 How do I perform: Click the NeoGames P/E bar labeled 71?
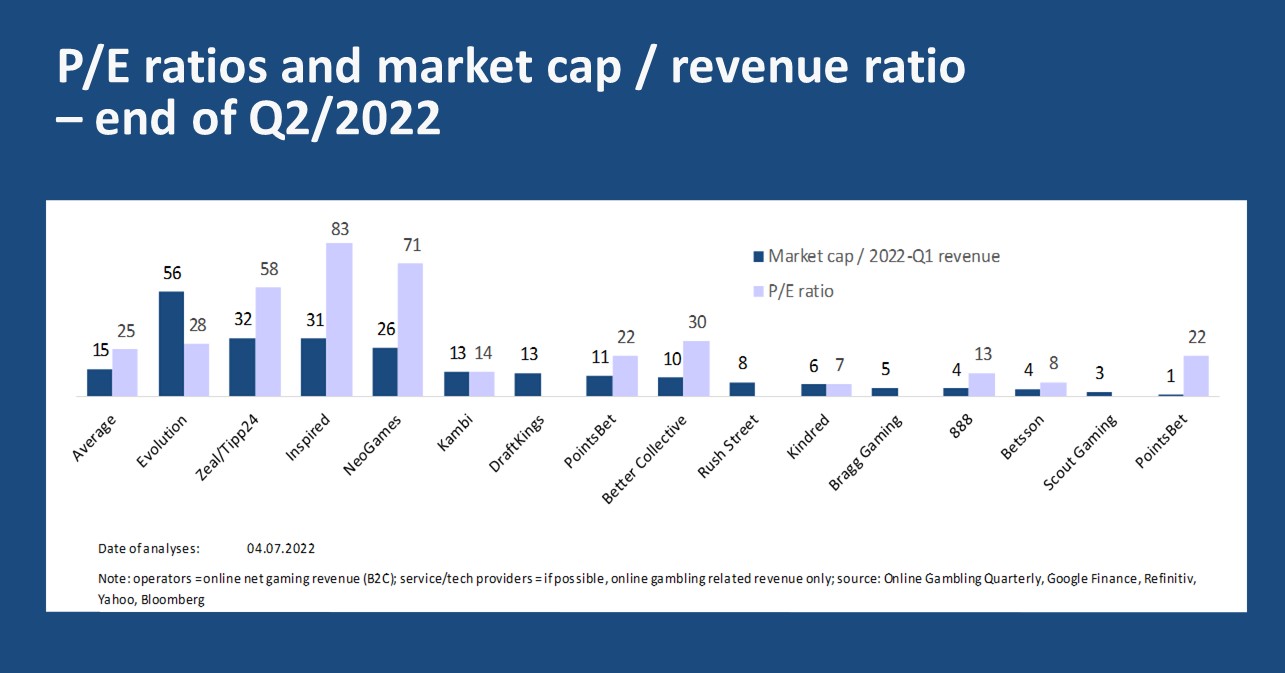[410, 330]
